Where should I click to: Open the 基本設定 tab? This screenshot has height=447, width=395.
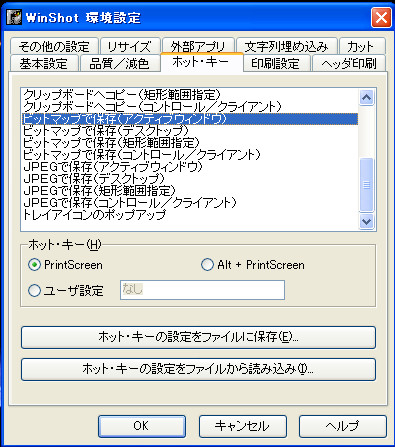tap(44, 63)
